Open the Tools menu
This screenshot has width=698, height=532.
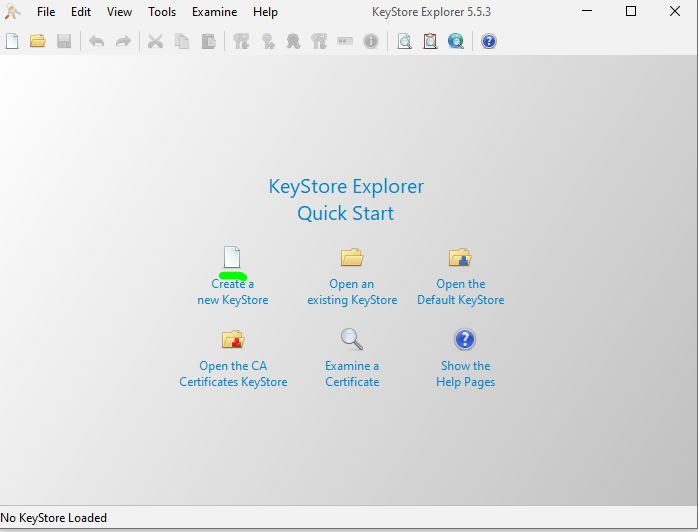point(162,12)
